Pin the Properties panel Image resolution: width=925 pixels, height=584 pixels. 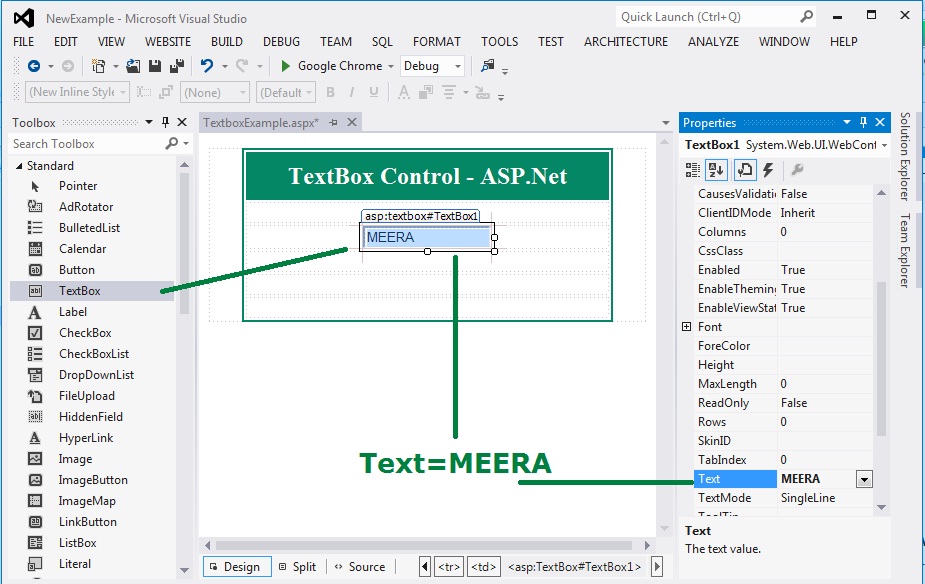coord(861,122)
